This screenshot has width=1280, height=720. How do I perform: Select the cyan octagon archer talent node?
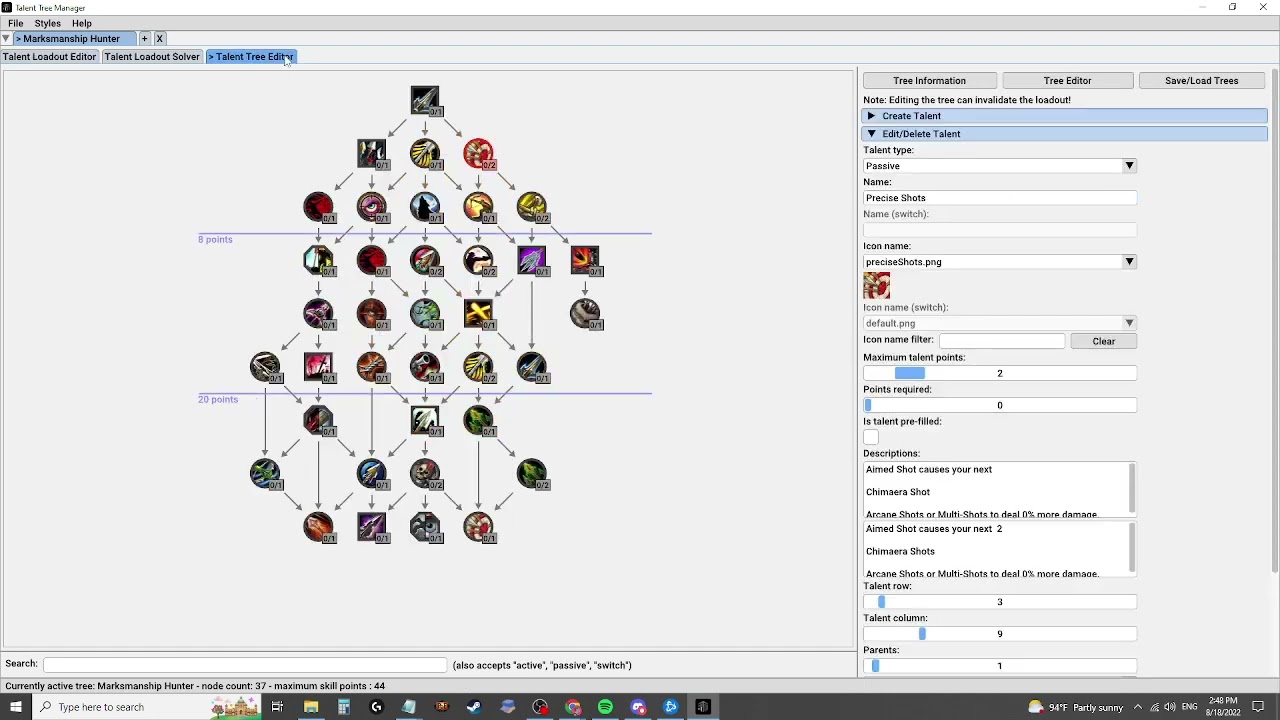click(x=319, y=260)
